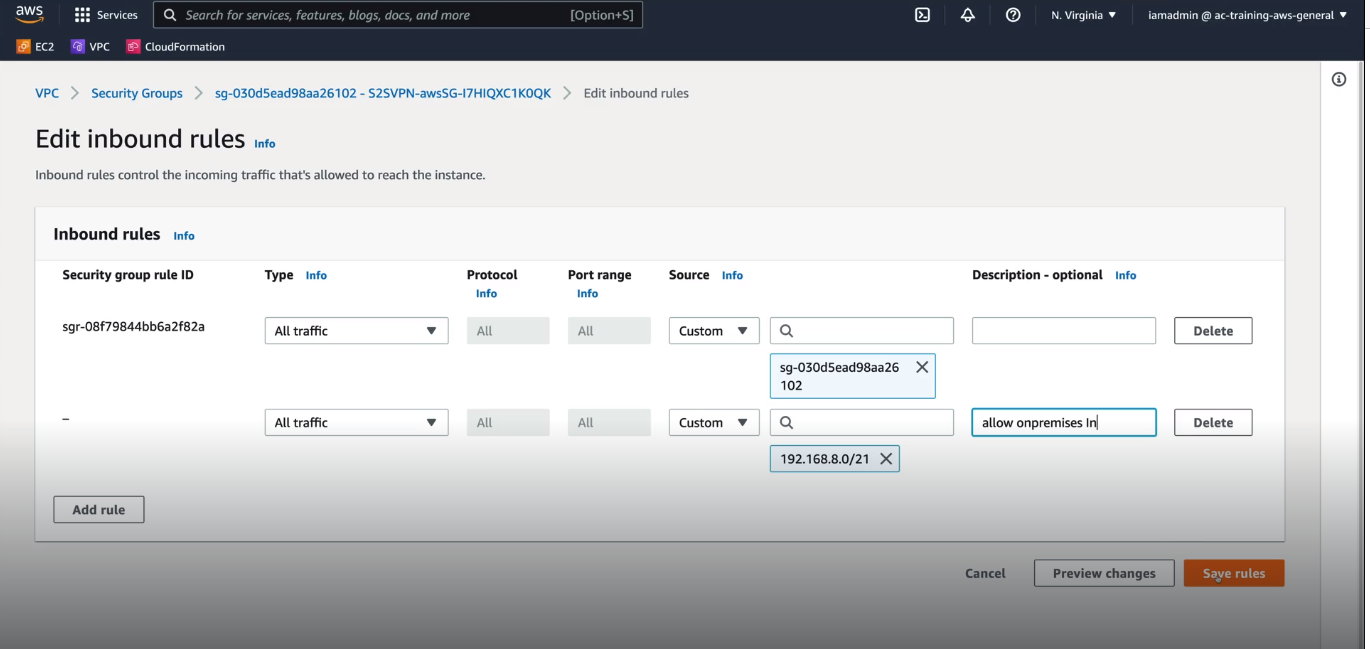Click the AWS logo to go home
The image size is (1370, 649).
pyautogui.click(x=27, y=14)
